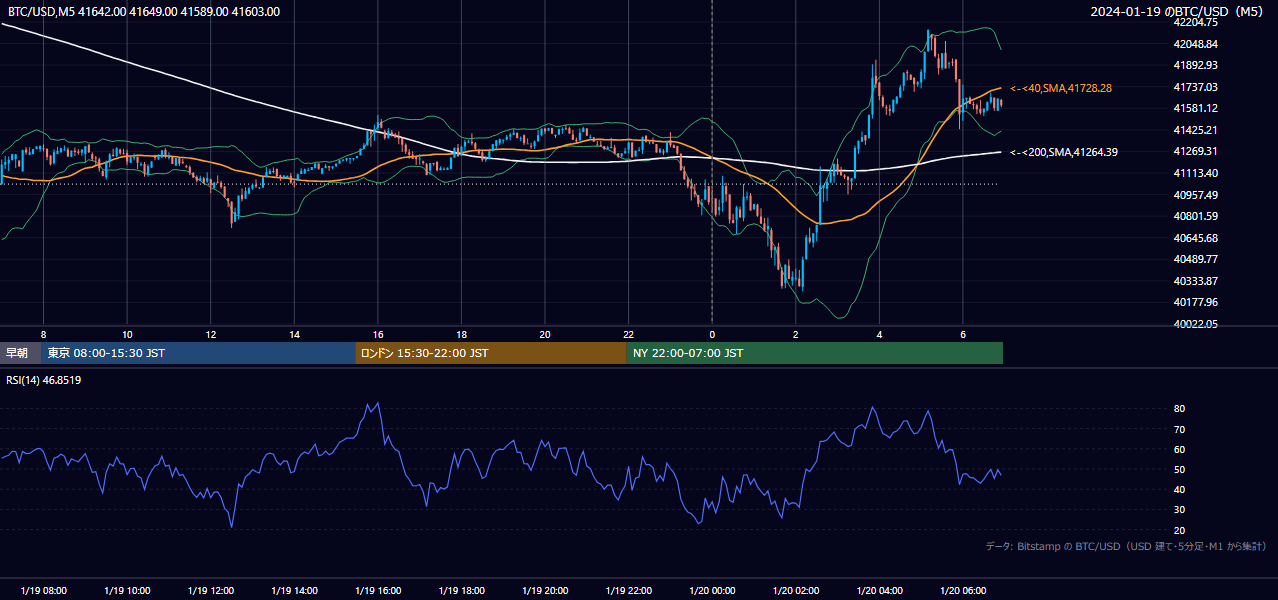Click bottom time label 1/20 00:00
Viewport: 1278px width, 600px height.
pos(712,591)
